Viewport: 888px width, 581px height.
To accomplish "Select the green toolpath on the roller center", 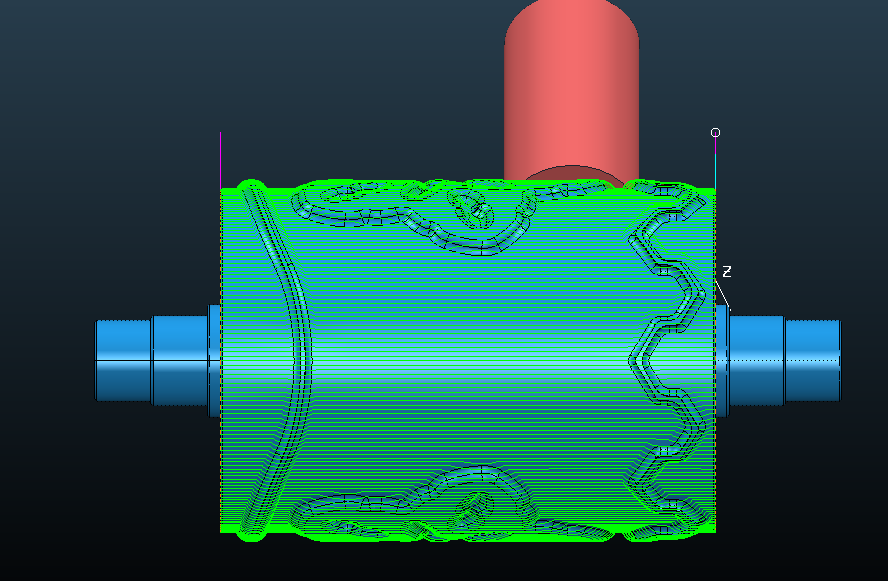I will point(468,361).
